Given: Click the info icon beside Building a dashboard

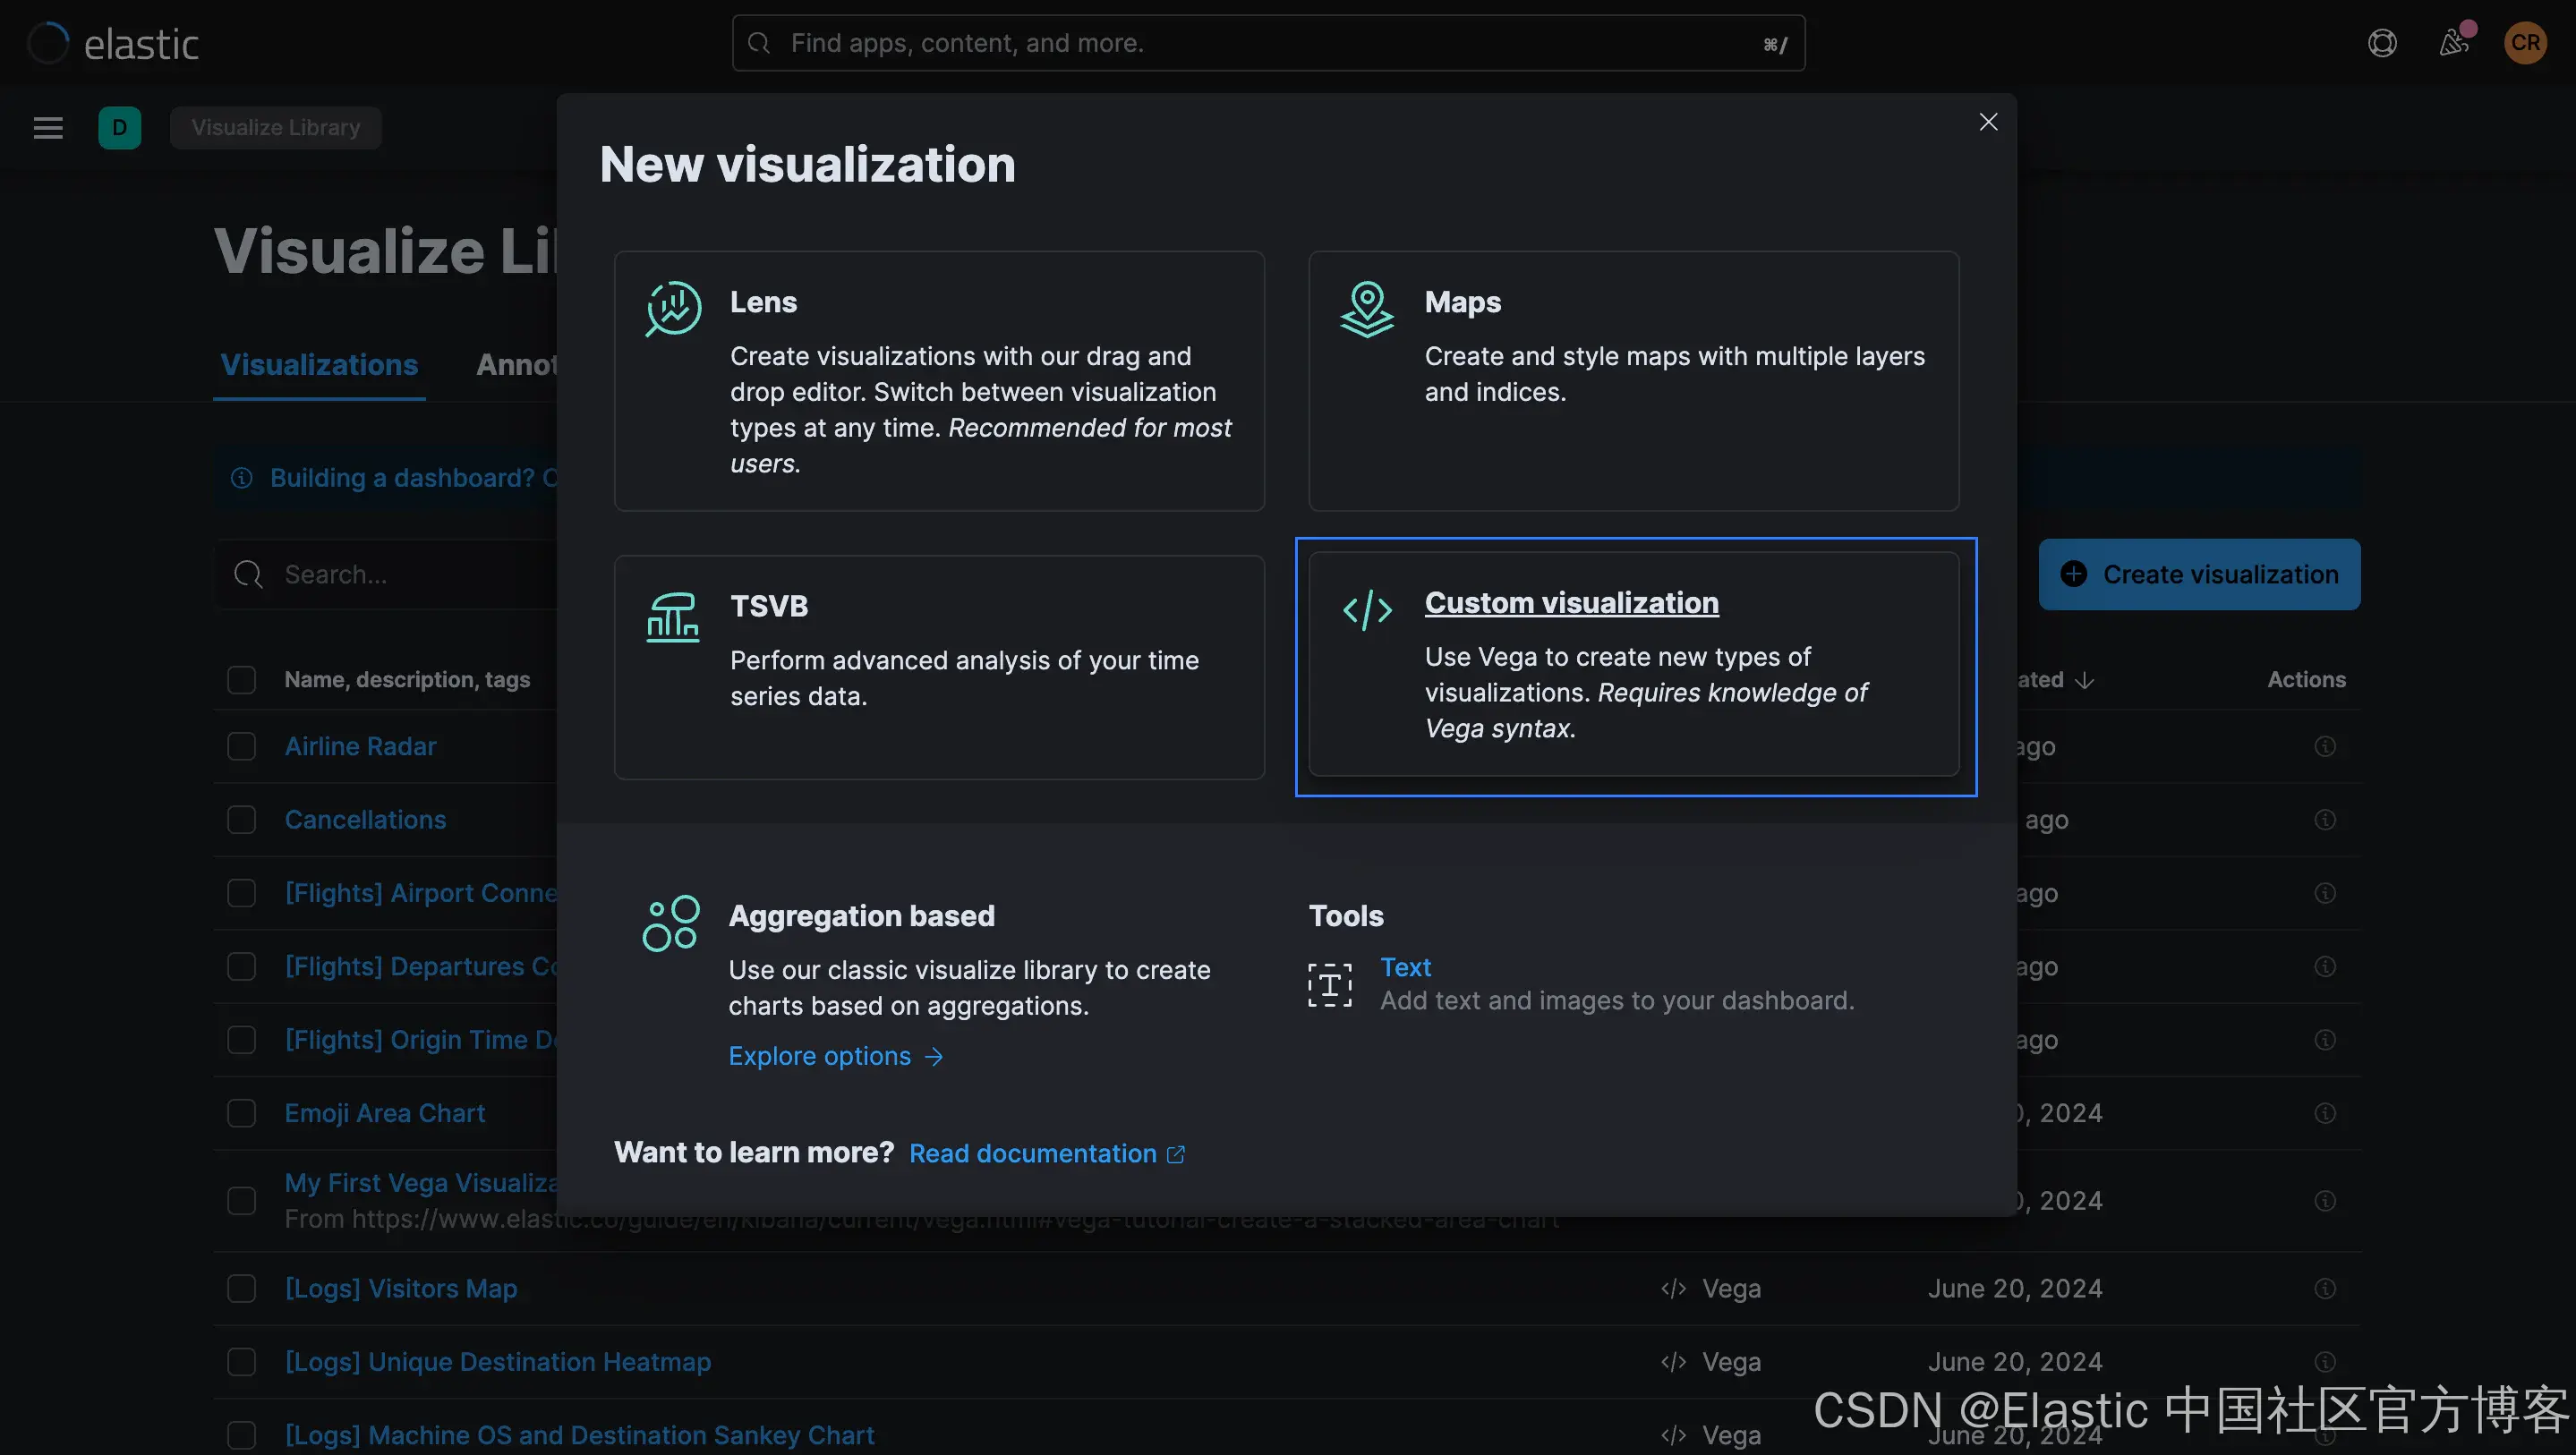Looking at the screenshot, I should 241,478.
